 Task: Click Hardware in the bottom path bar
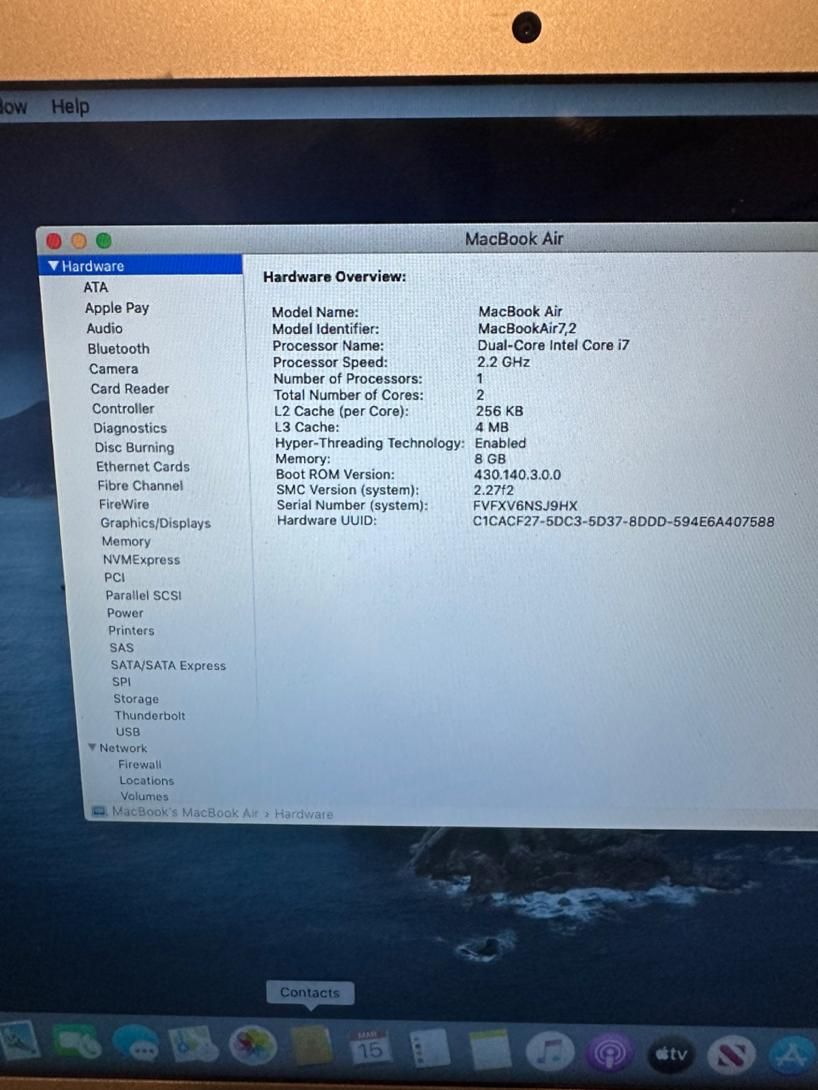pos(304,813)
